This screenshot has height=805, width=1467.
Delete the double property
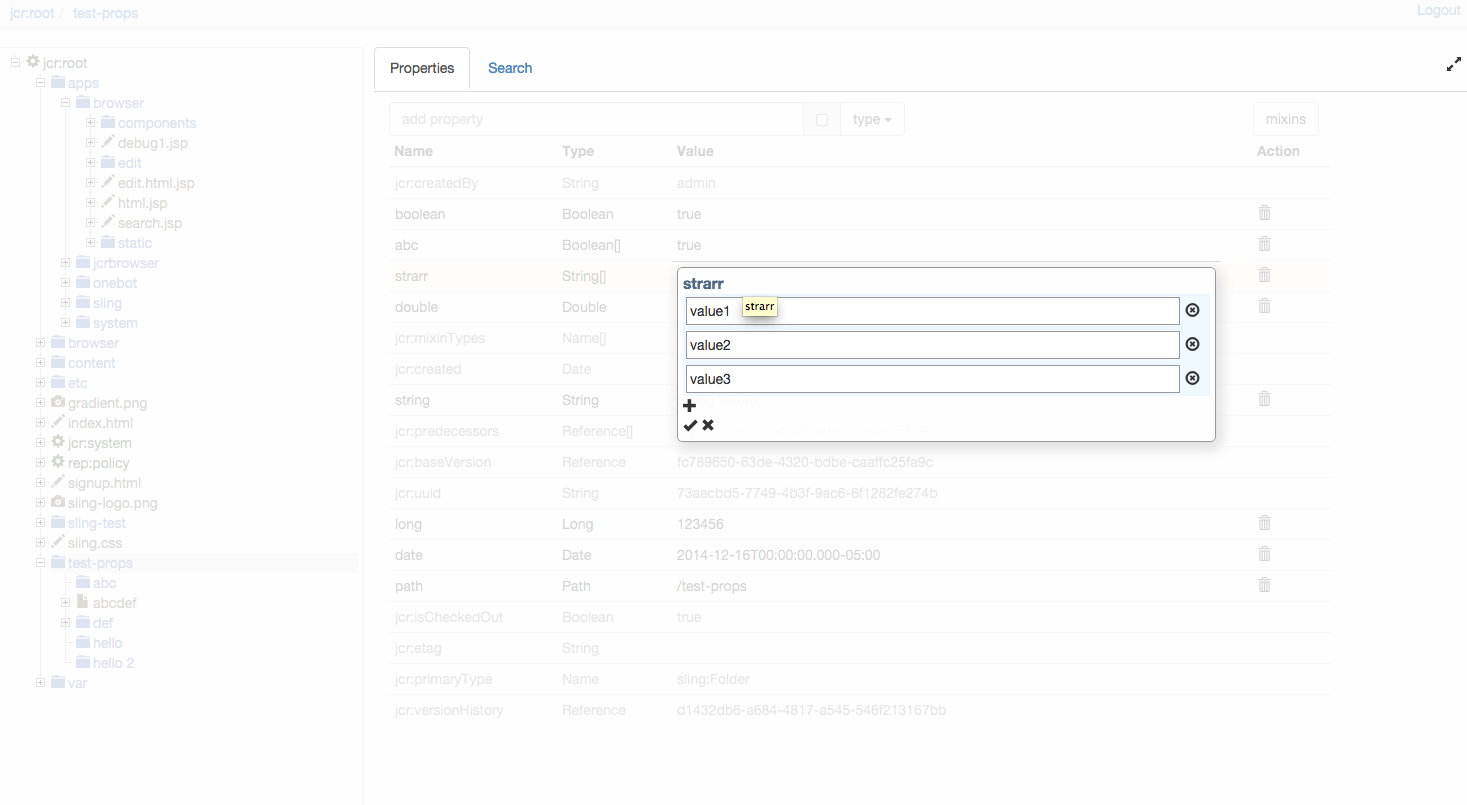(1264, 305)
